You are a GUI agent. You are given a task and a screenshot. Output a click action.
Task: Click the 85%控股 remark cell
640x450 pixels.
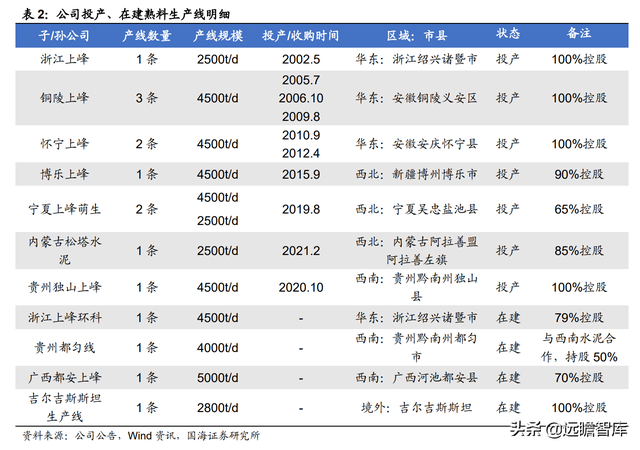[x=579, y=250]
